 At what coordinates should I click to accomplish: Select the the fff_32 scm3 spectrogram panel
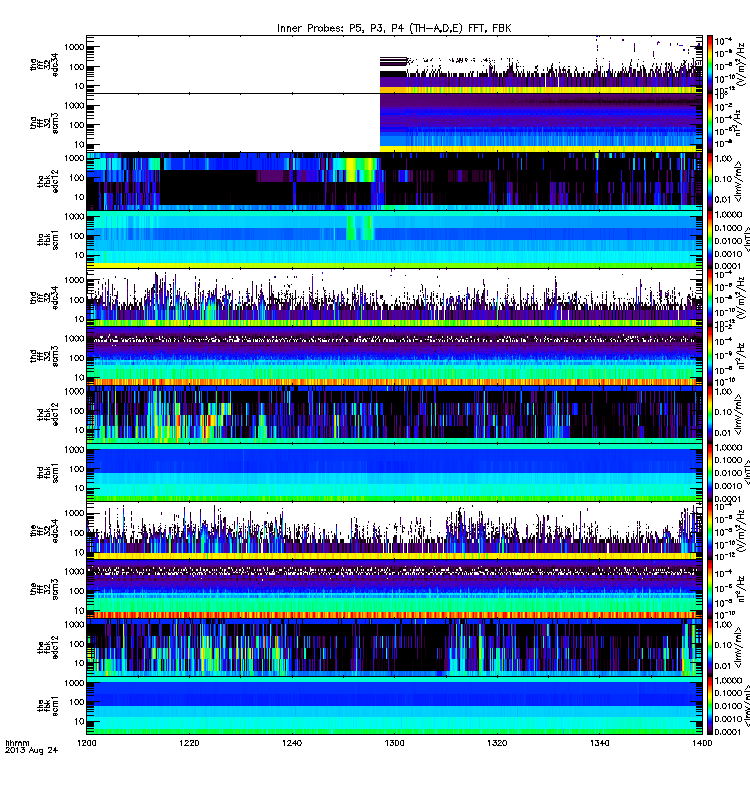[394, 588]
